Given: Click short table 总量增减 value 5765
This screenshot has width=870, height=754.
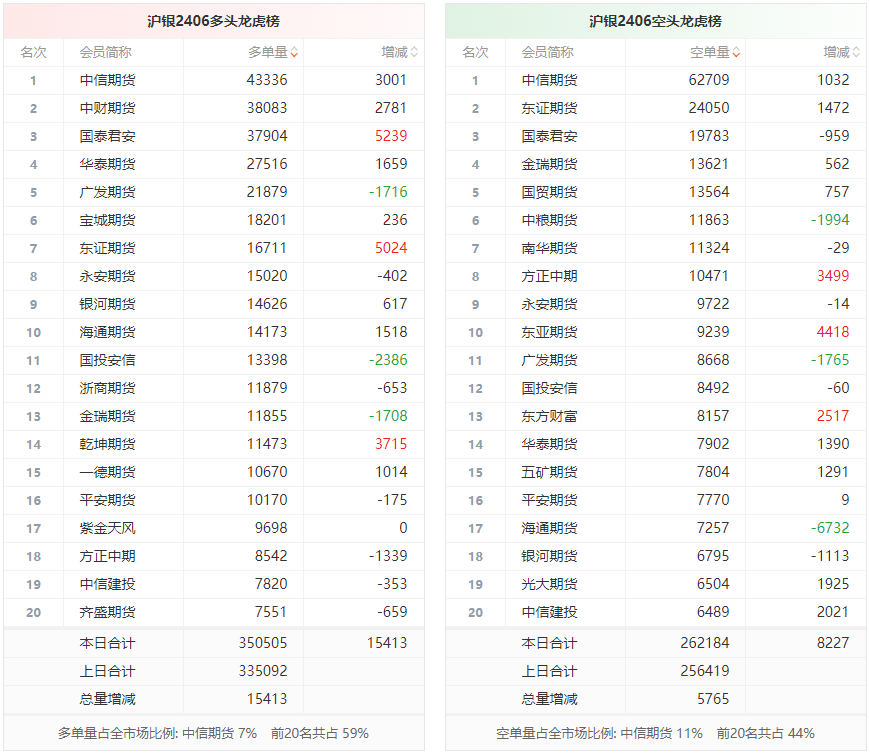Looking at the screenshot, I should coord(713,699).
